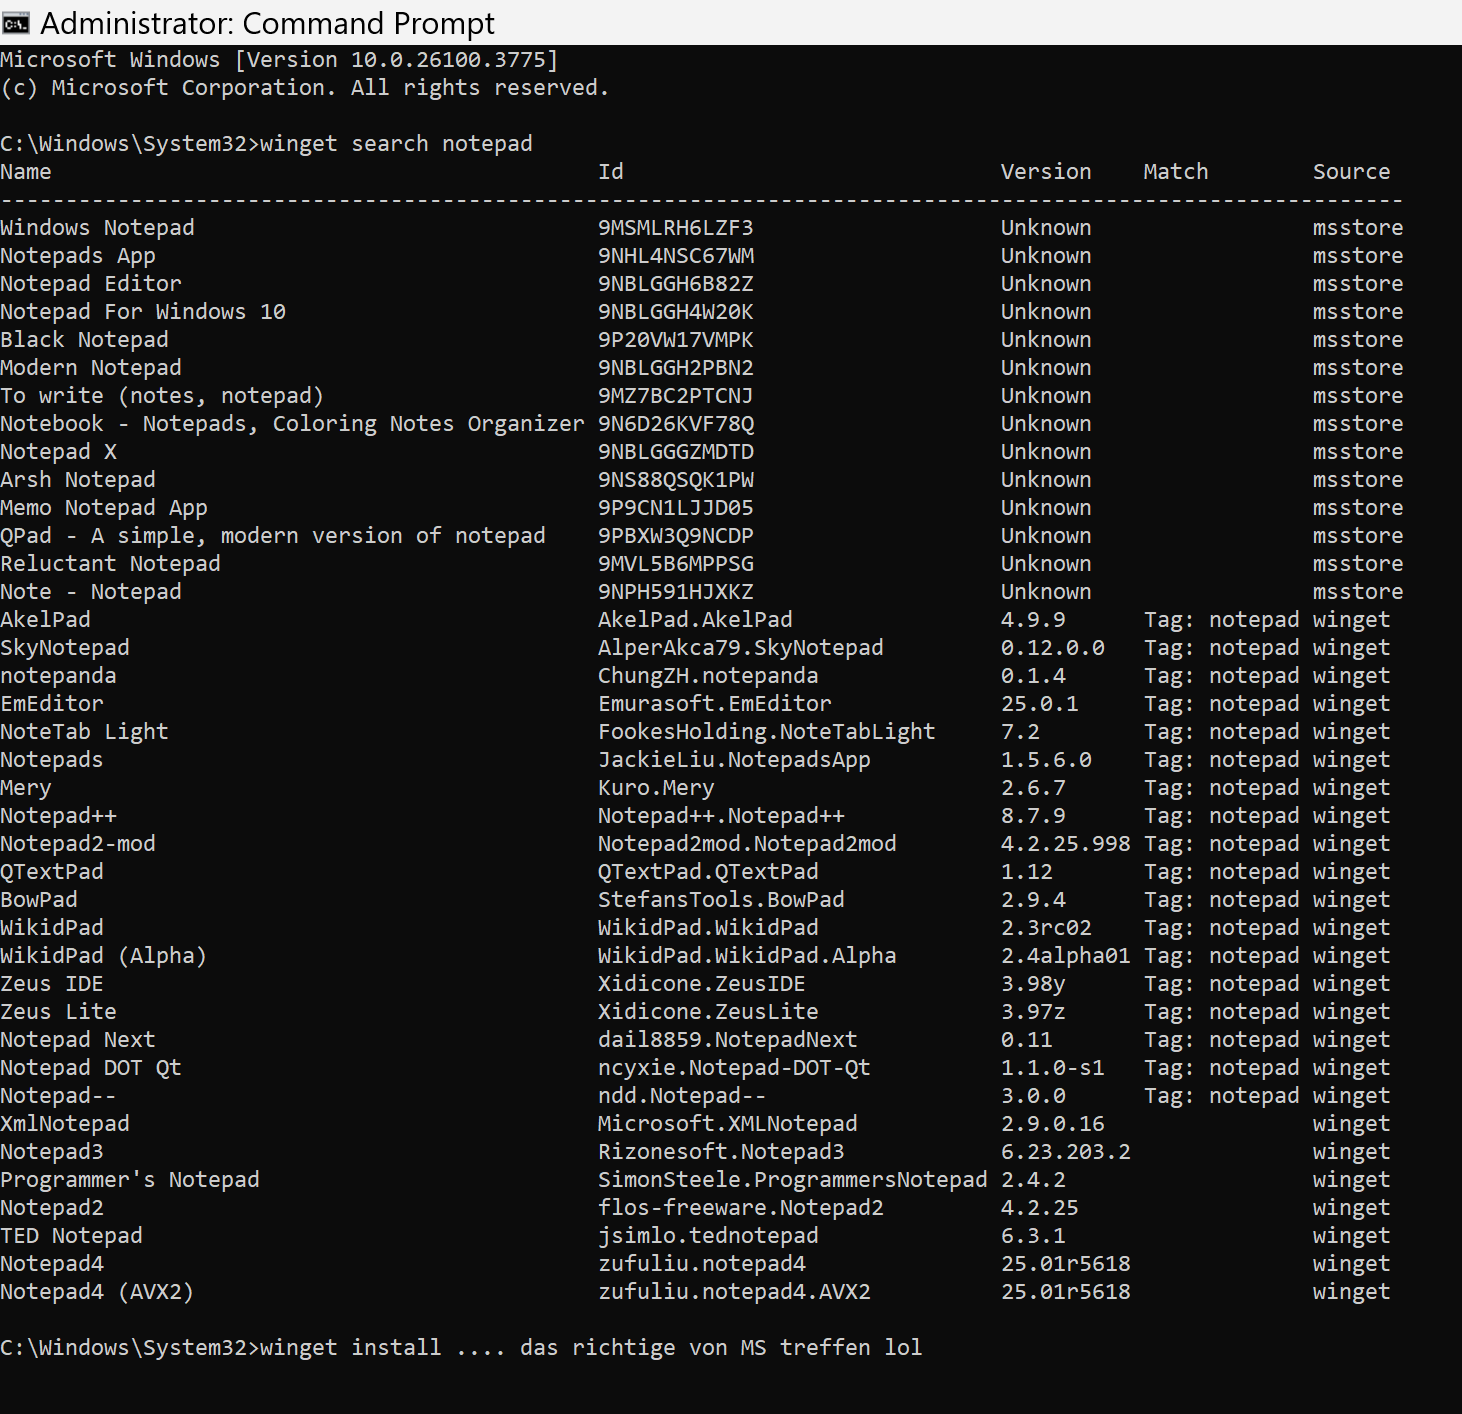Click the 'Name' column header
Screen dimensions: 1462x1414
pyautogui.click(x=26, y=172)
